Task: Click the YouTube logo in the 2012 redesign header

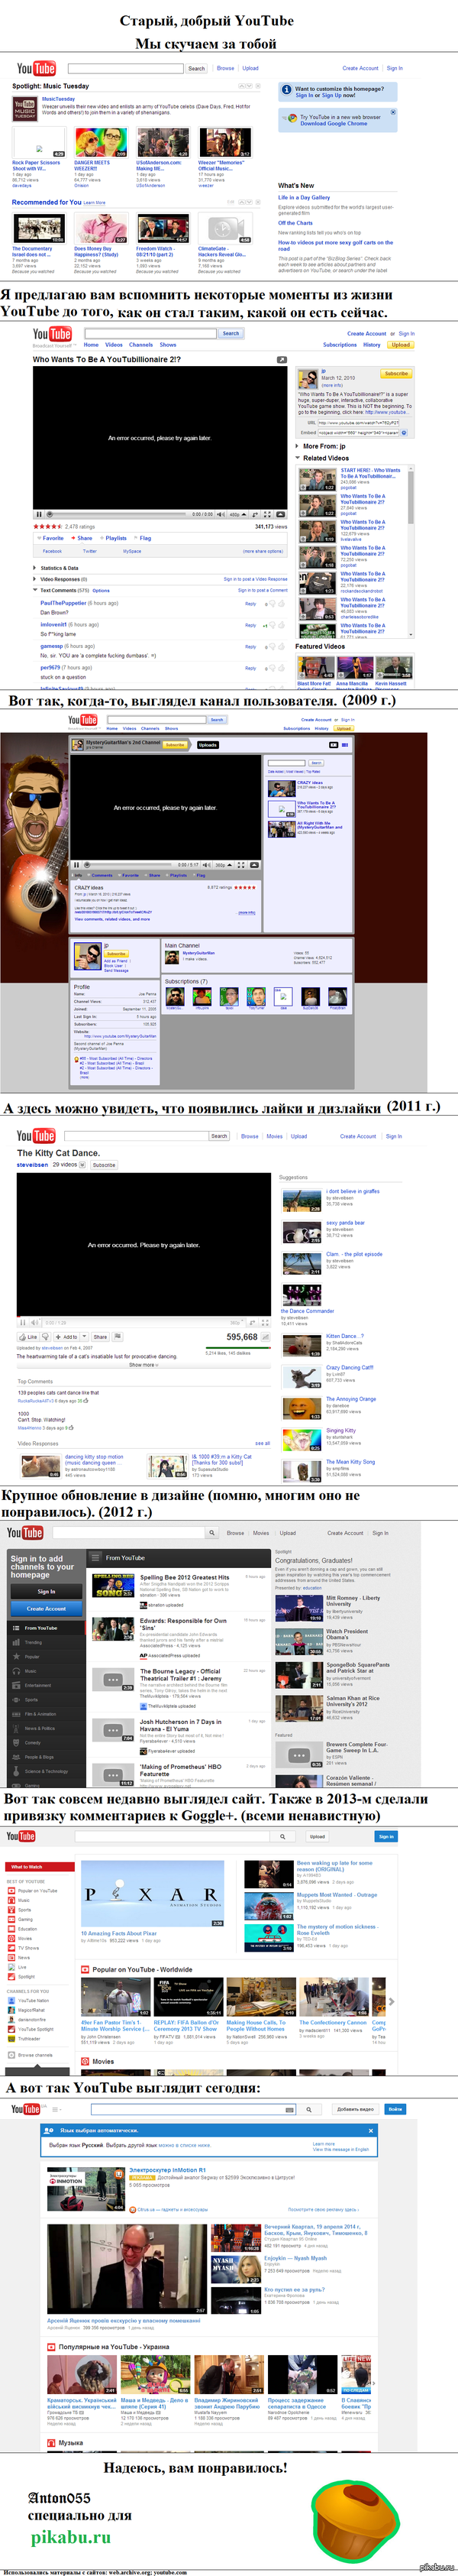Action: (25, 1533)
